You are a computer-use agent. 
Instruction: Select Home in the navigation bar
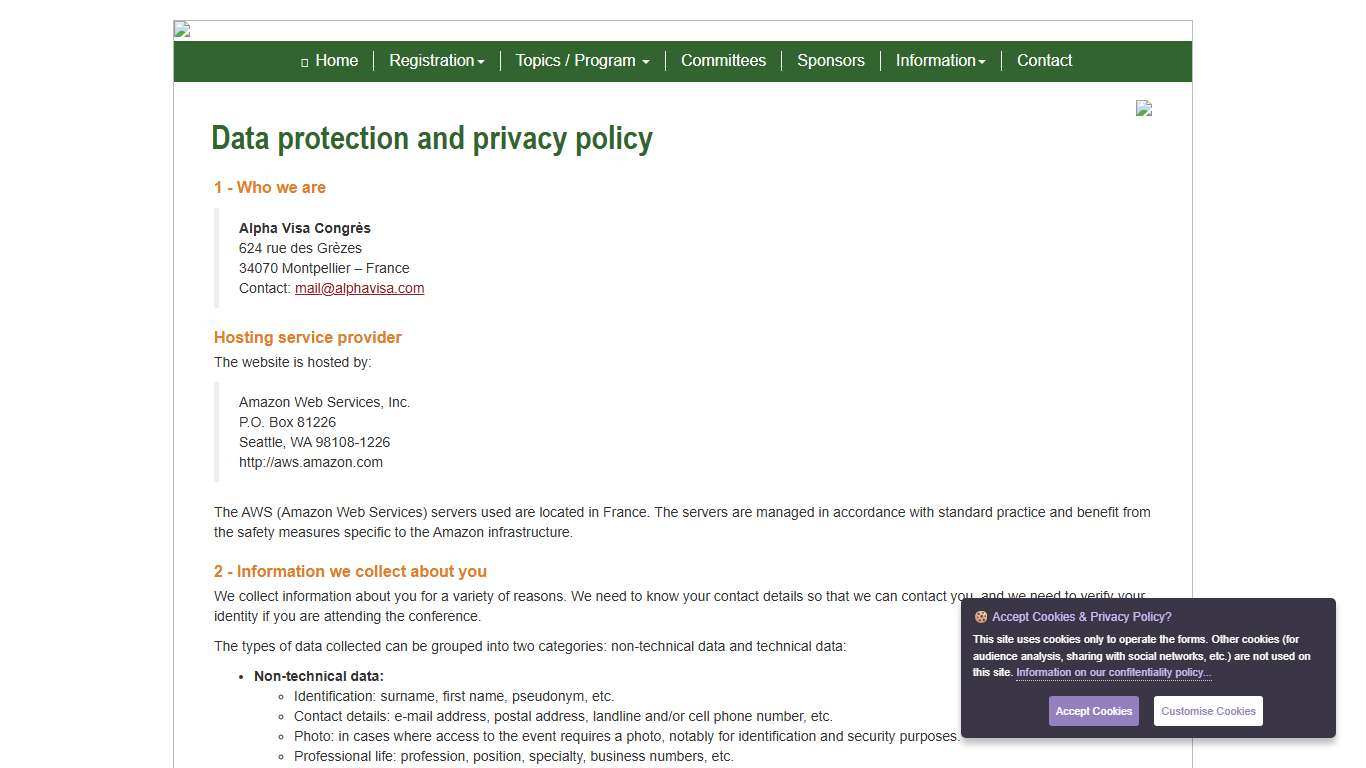336,61
